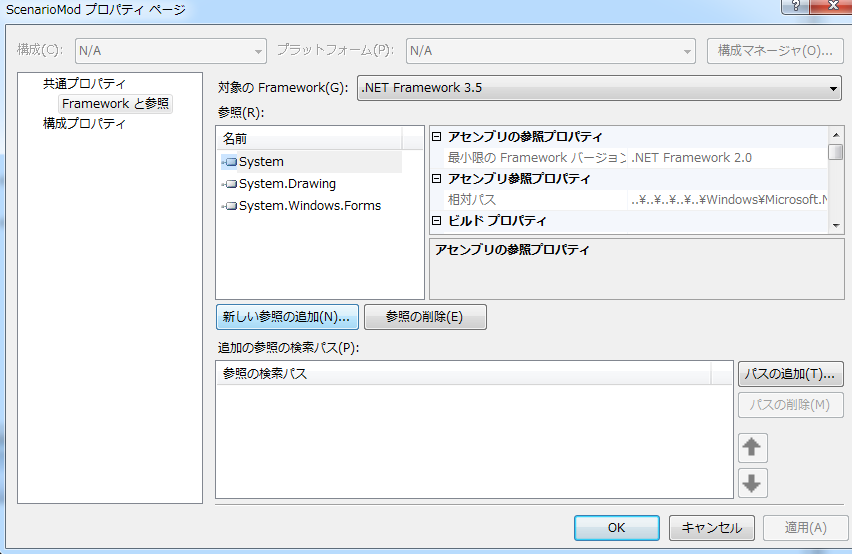This screenshot has width=852, height=554.
Task: Click the System.Windows.Forms reference icon
Action: (229, 206)
